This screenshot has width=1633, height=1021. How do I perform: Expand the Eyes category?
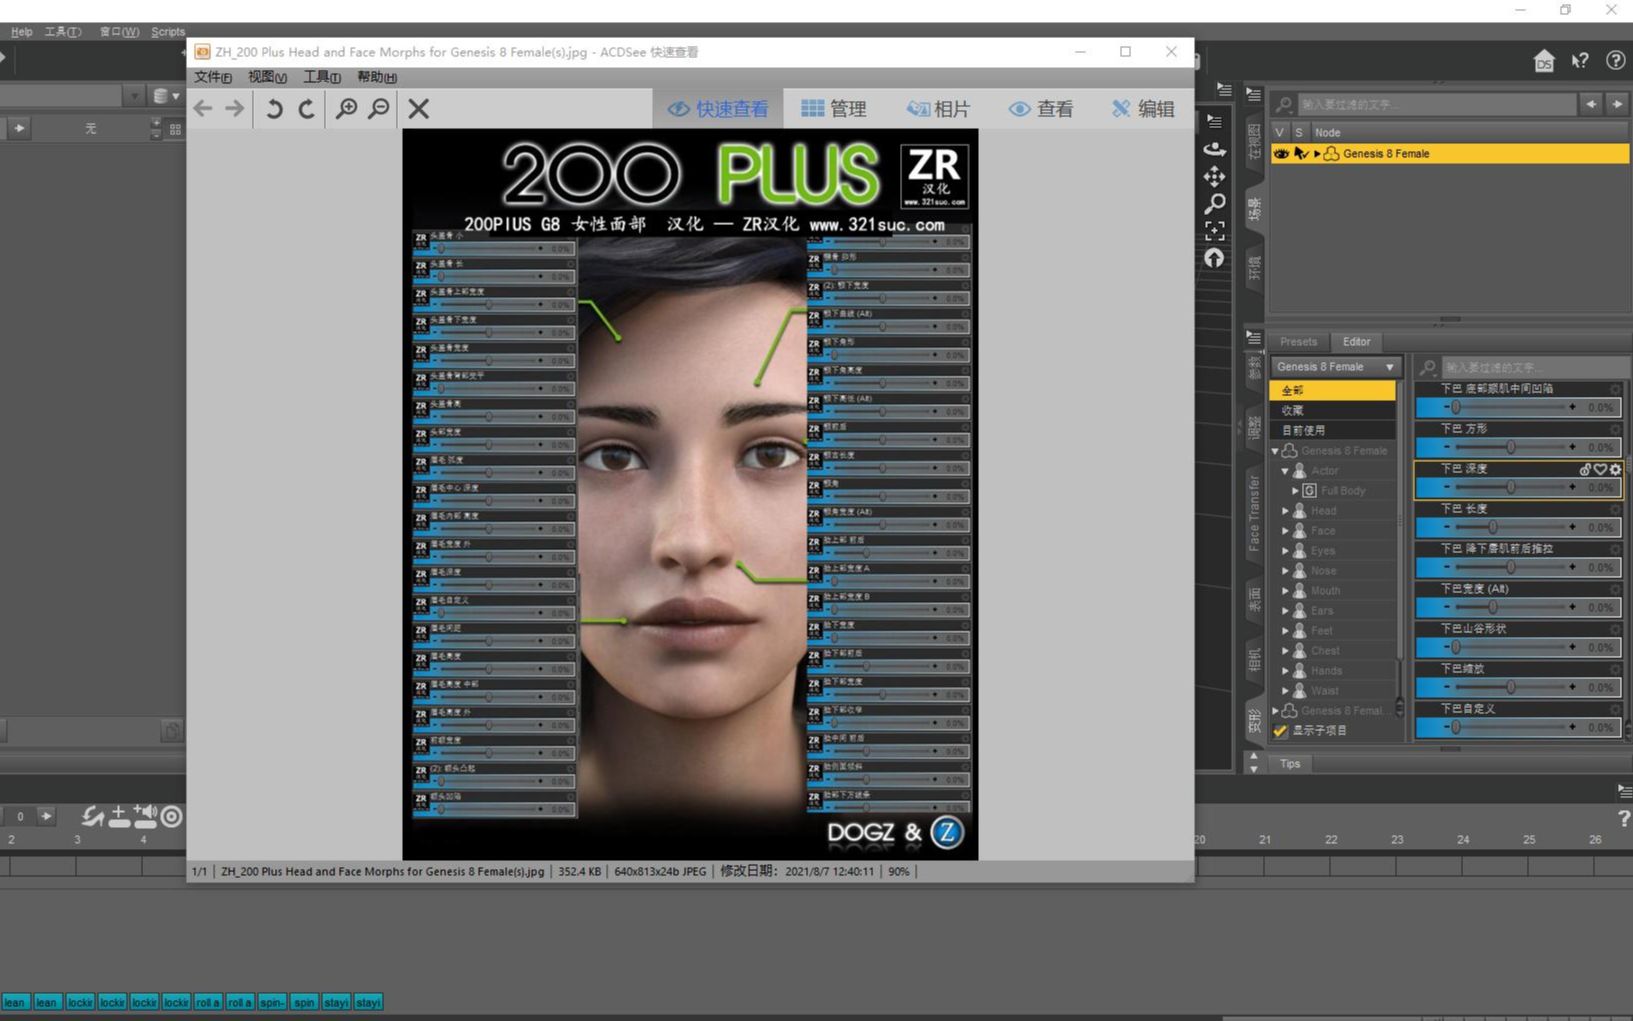point(1286,551)
